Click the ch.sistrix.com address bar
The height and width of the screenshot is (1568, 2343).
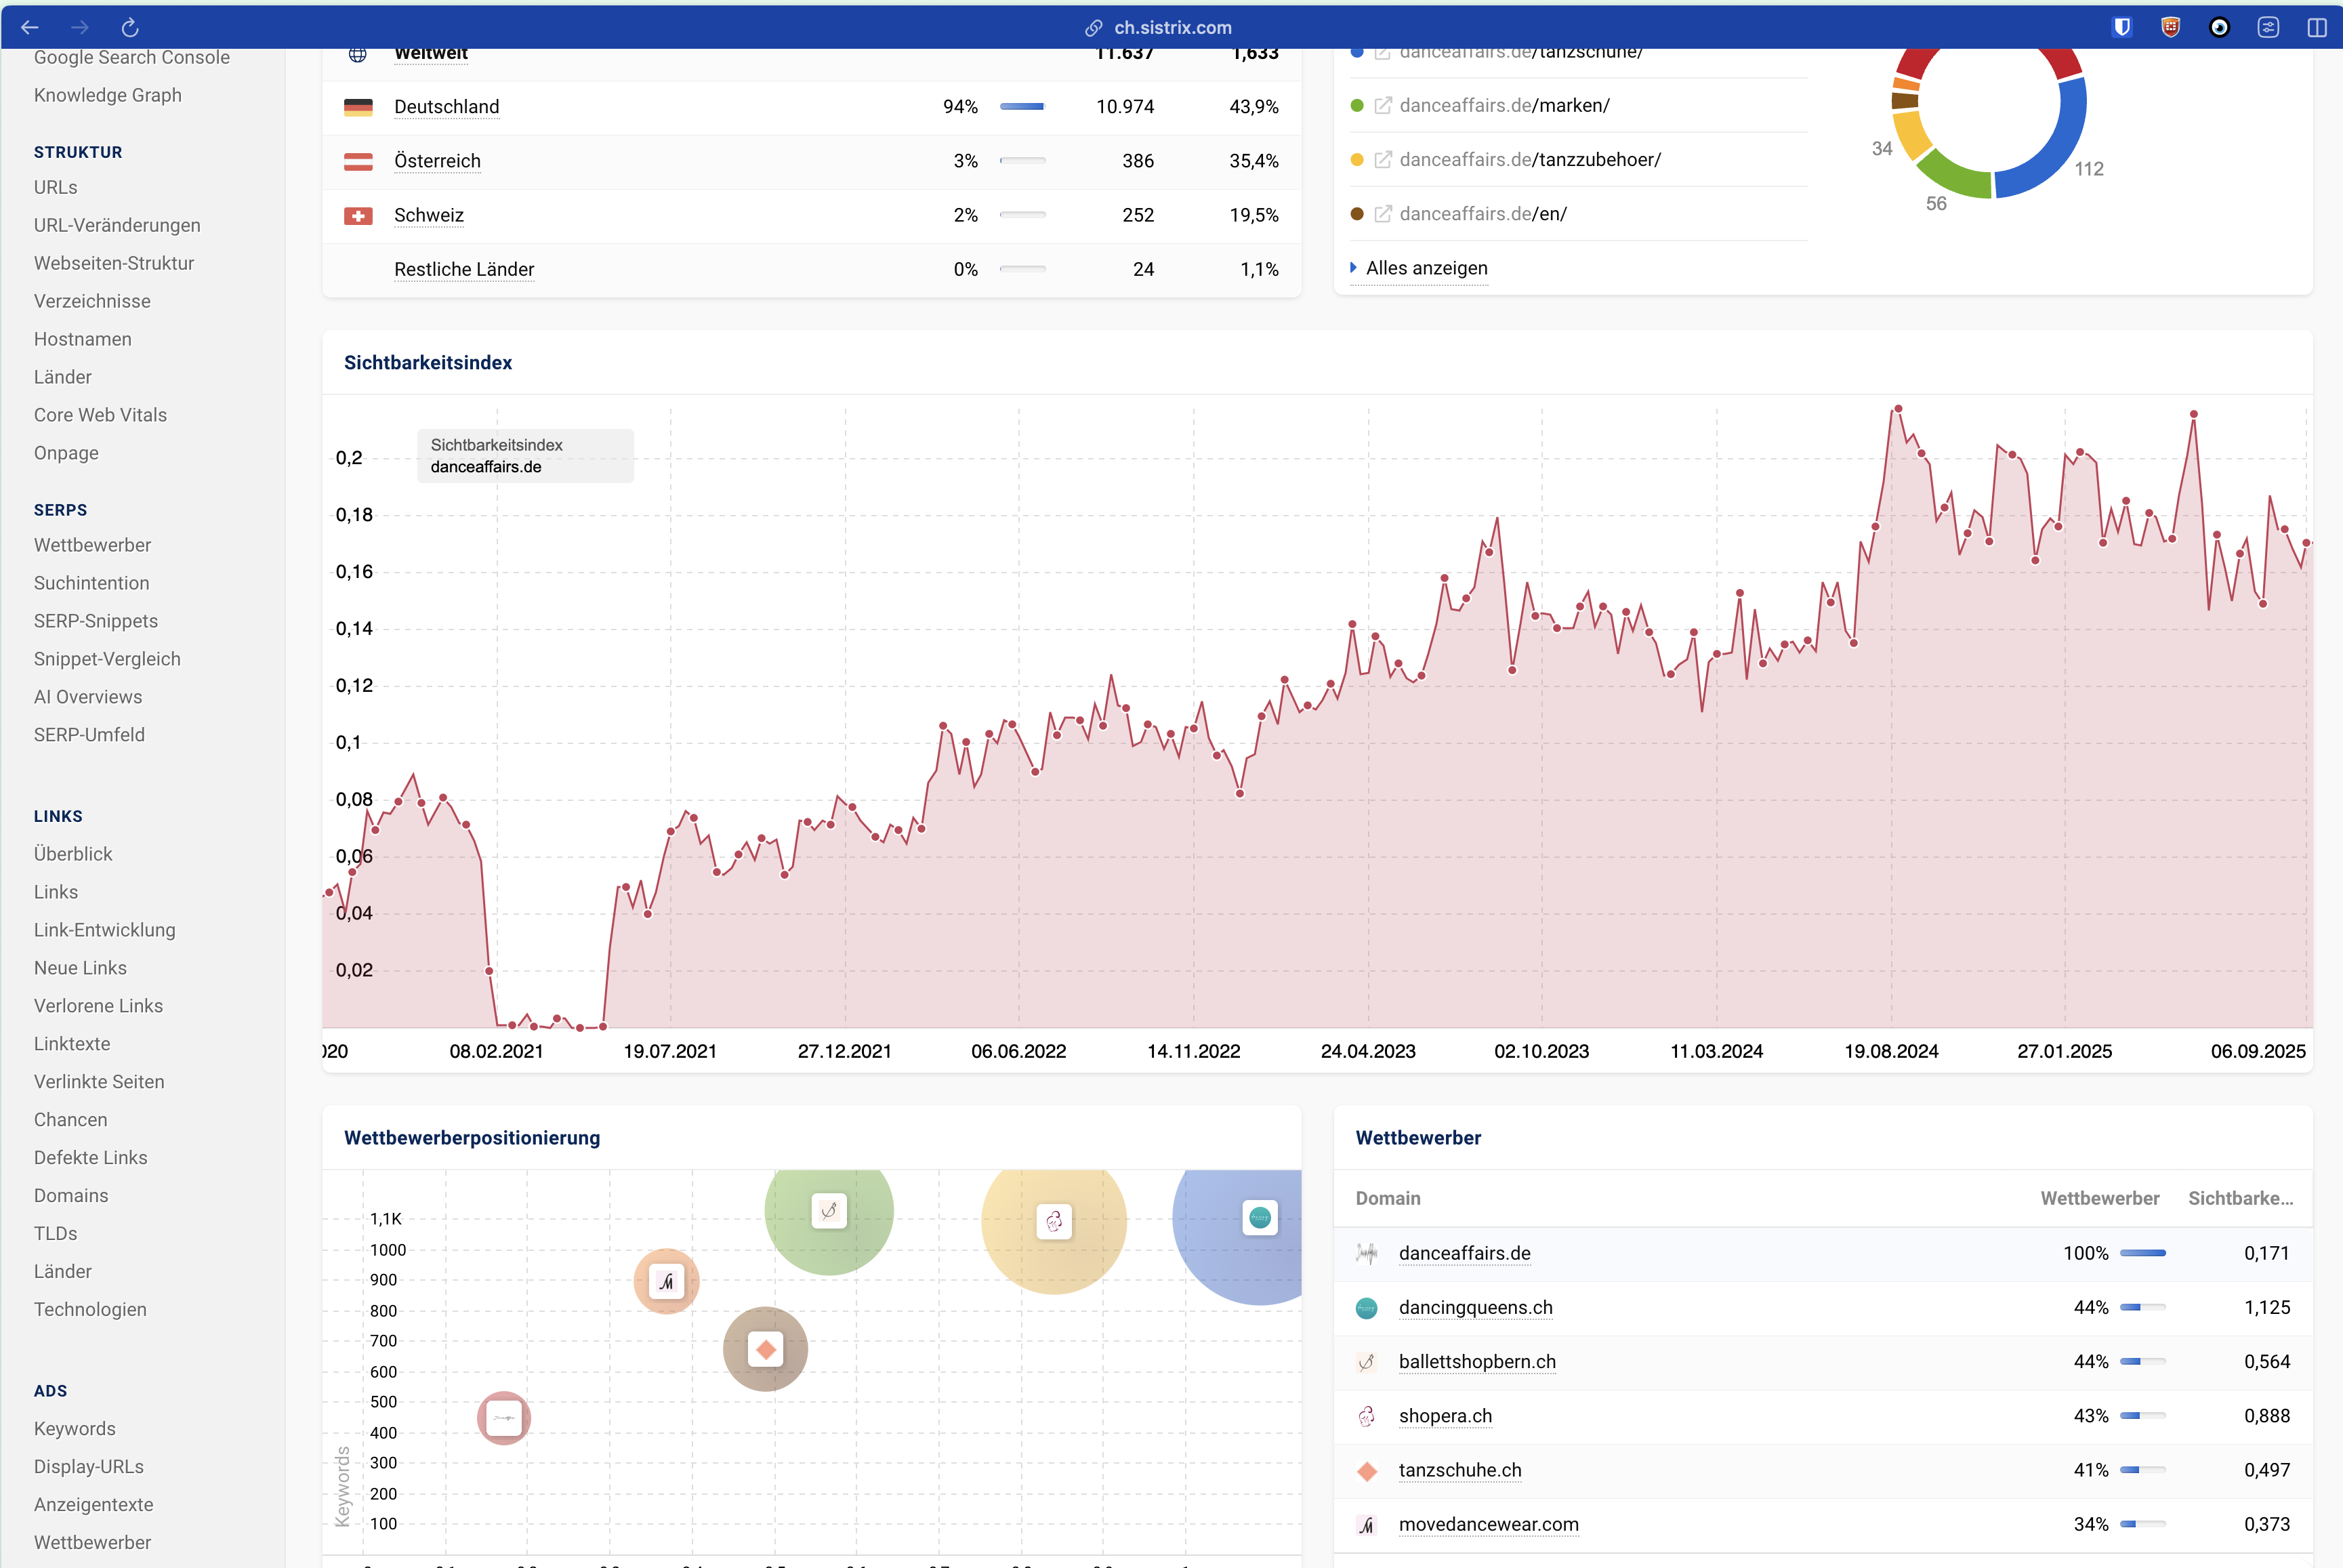coord(1171,27)
